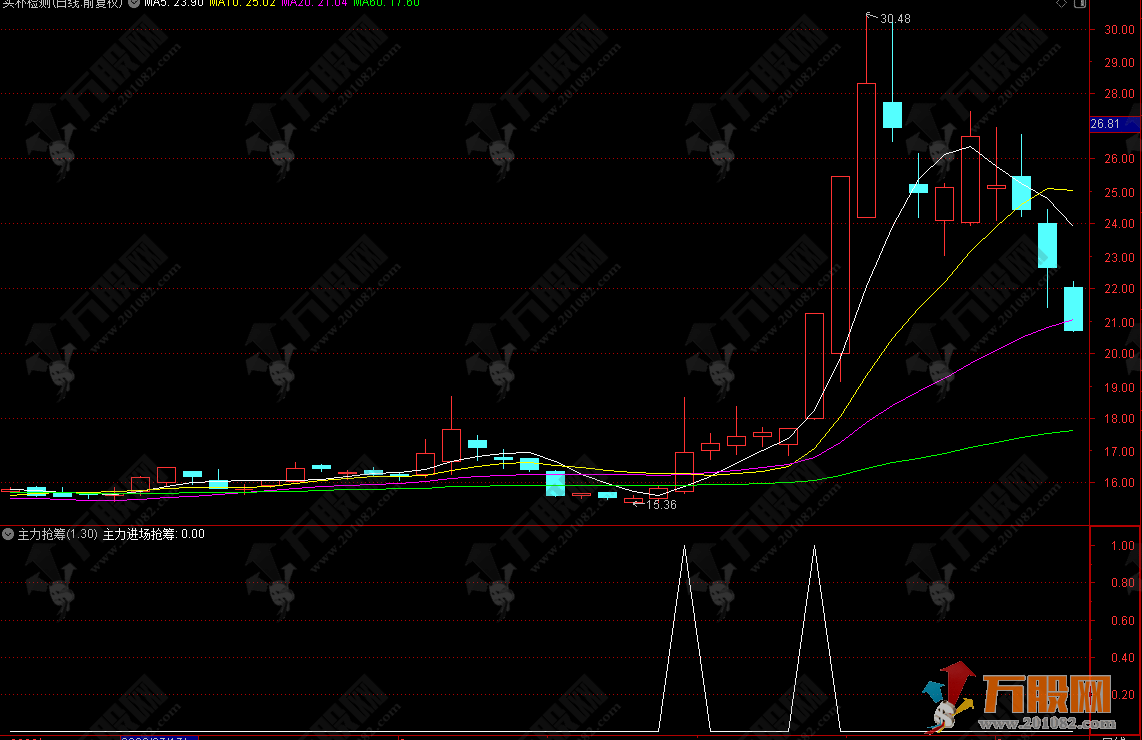Click 22.00 on the price axis
The image size is (1142, 740).
tap(1119, 289)
